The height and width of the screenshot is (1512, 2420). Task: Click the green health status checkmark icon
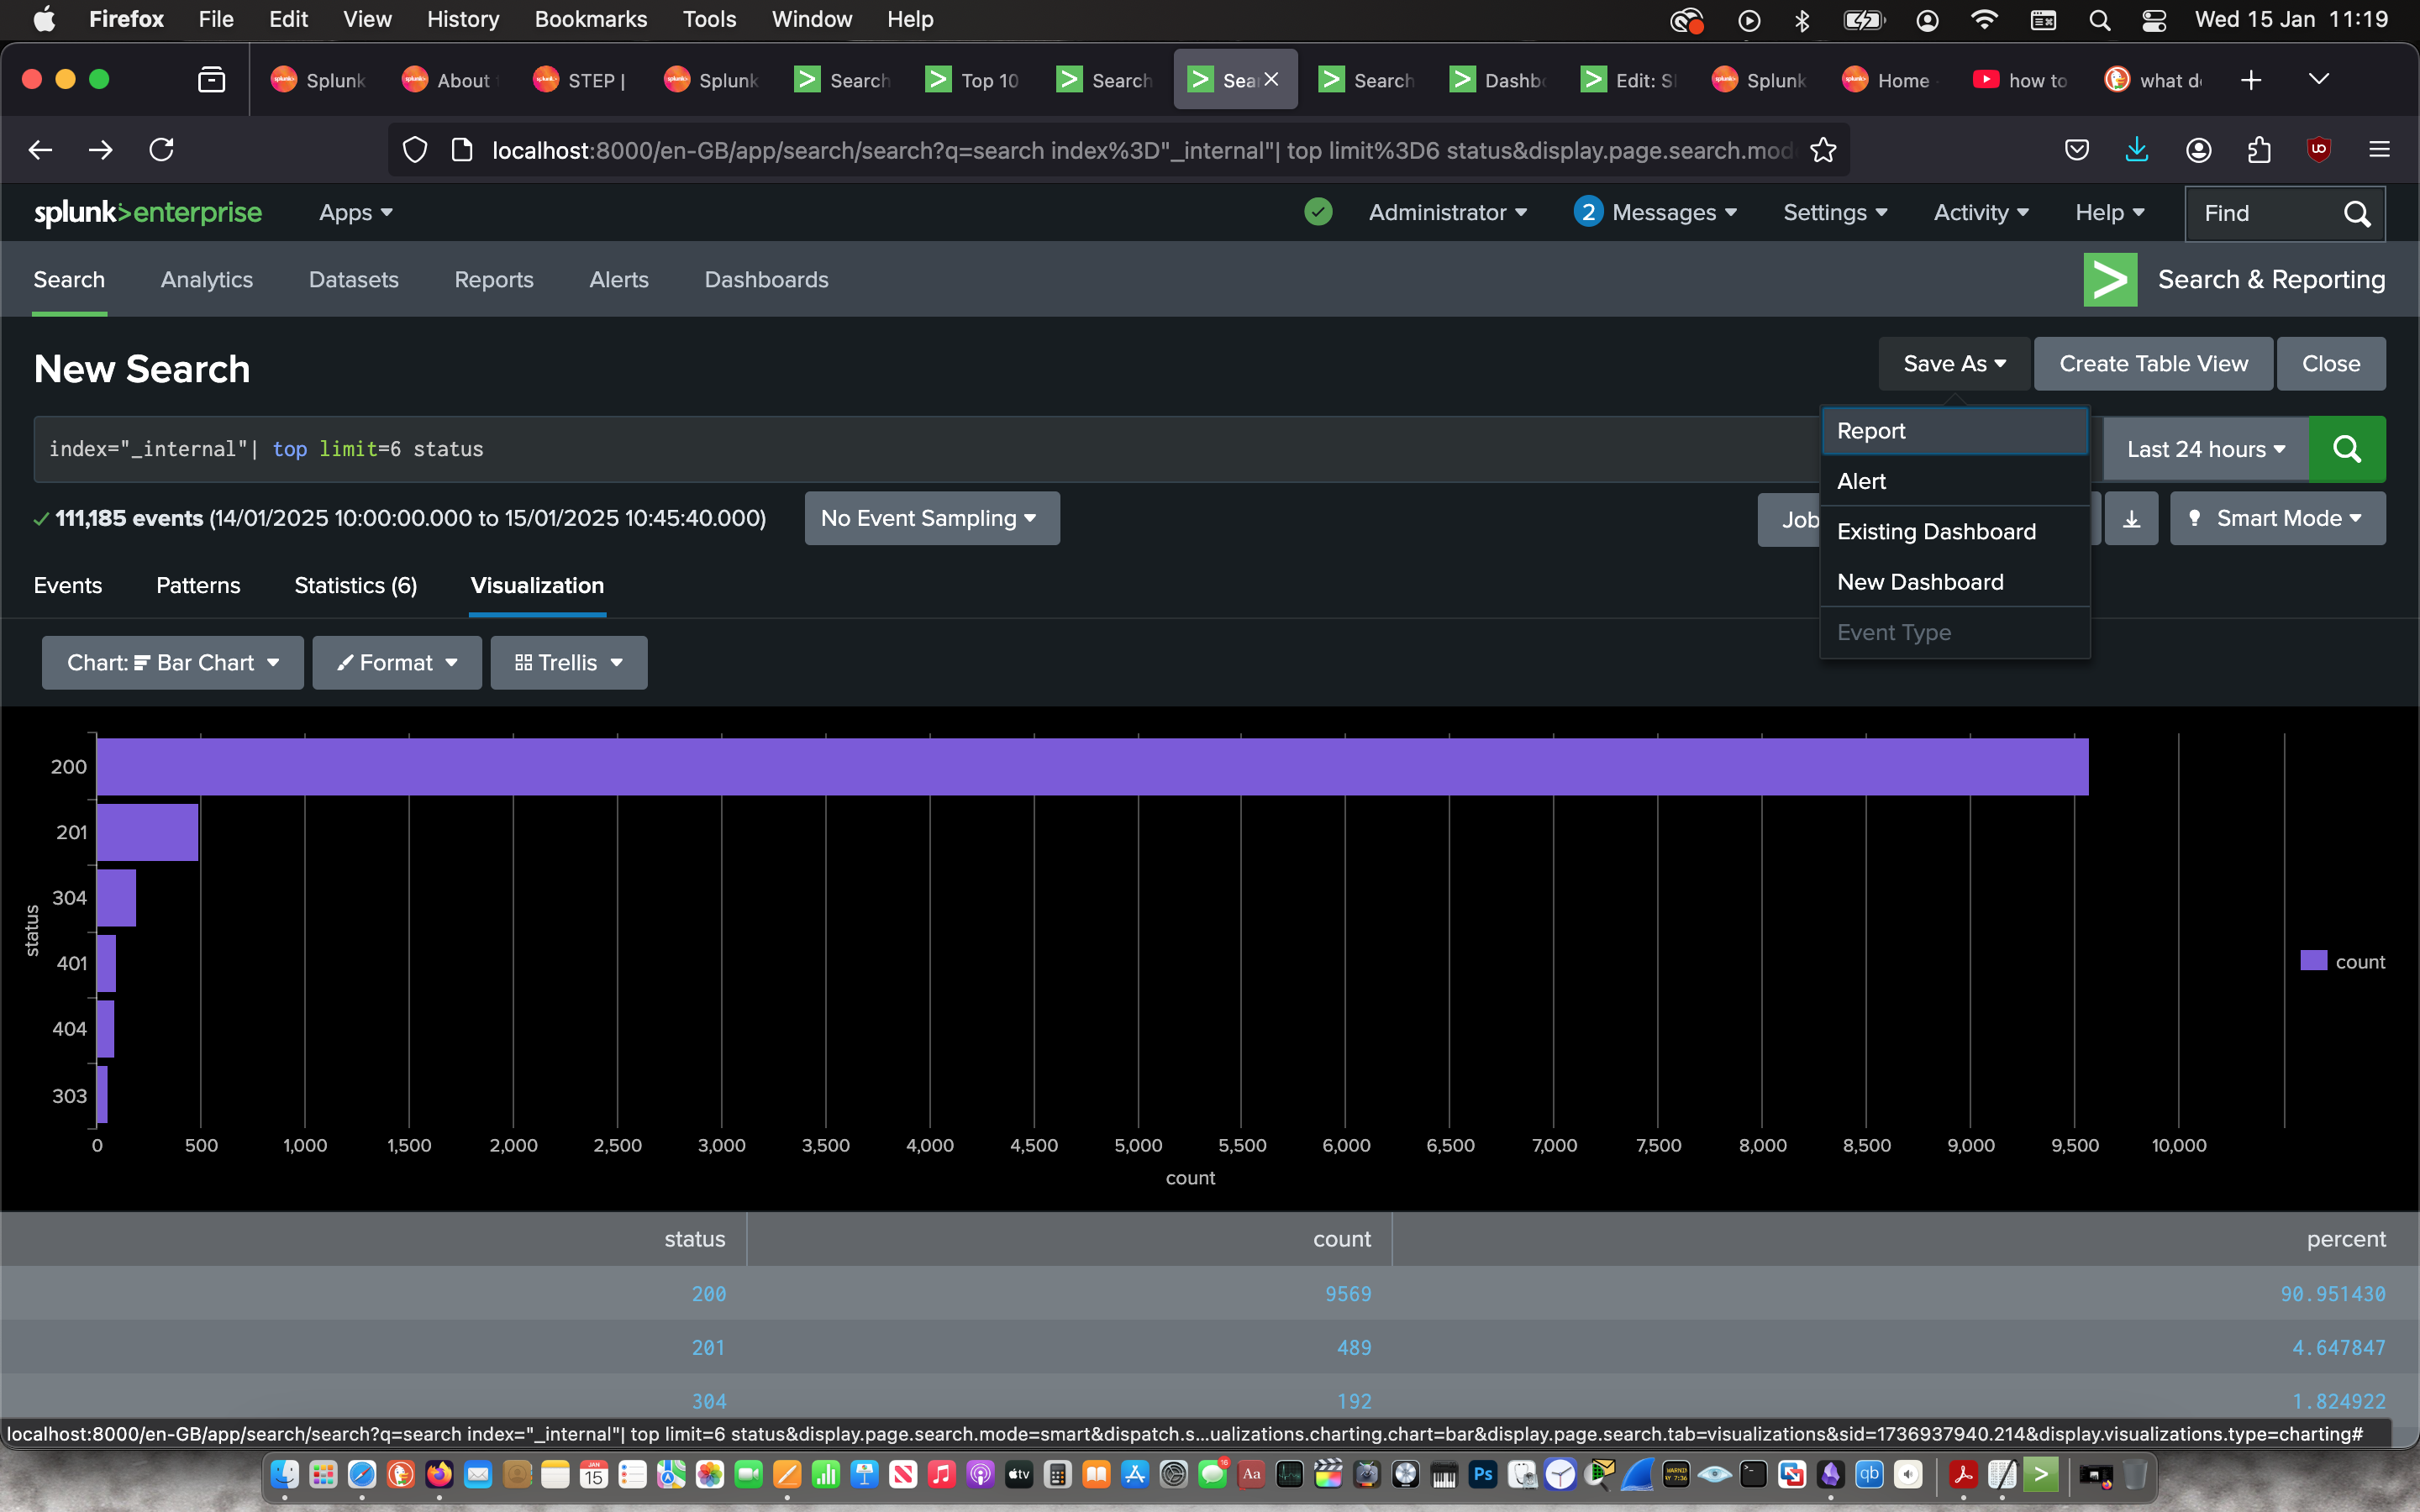coord(1318,212)
